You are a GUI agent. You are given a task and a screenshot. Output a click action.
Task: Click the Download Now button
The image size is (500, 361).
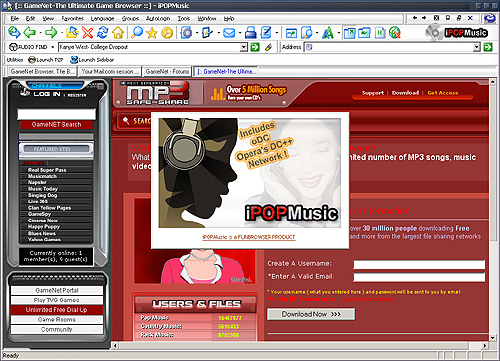(311, 314)
